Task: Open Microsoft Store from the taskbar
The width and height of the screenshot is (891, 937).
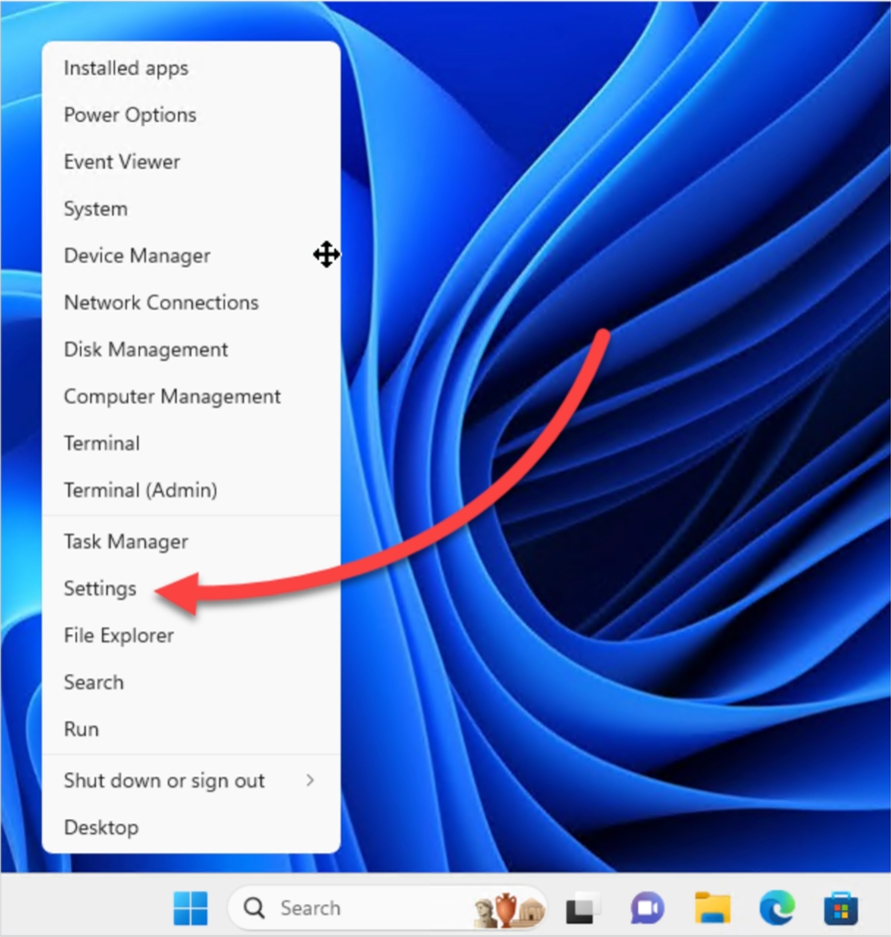Action: click(841, 908)
